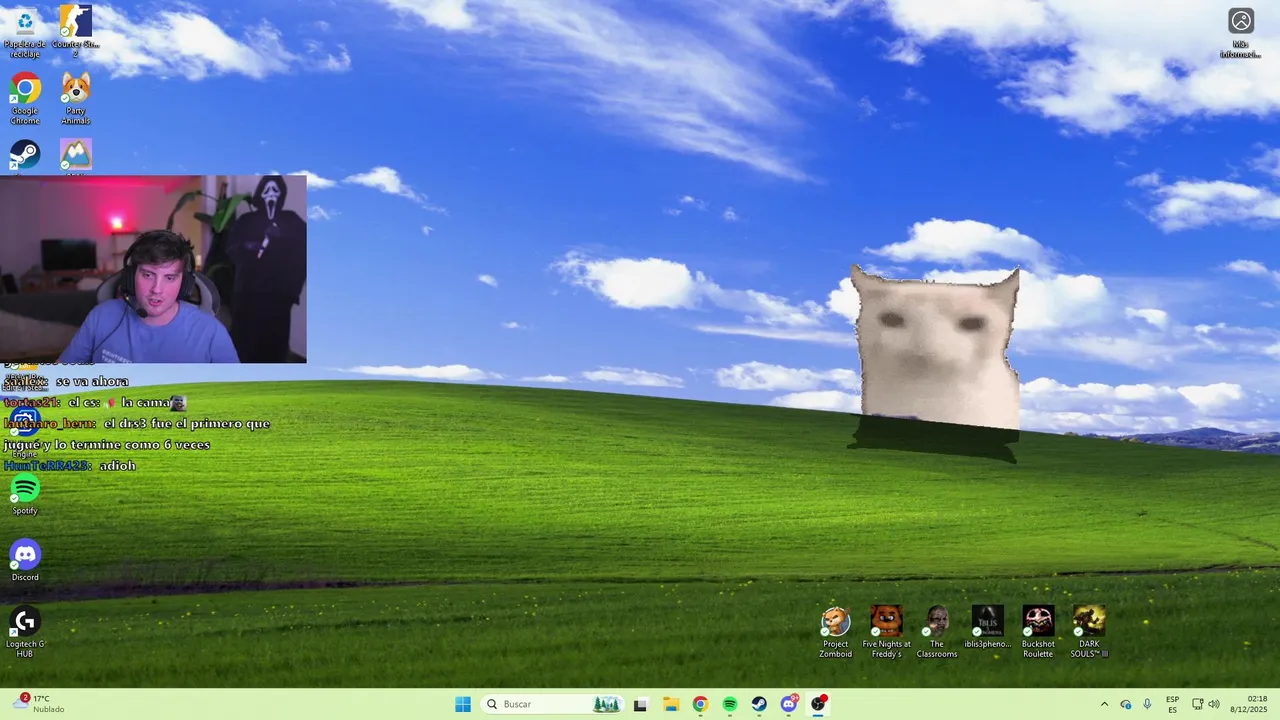The image size is (1280, 720).
Task: Open Discord from the taskbar
Action: click(x=789, y=704)
